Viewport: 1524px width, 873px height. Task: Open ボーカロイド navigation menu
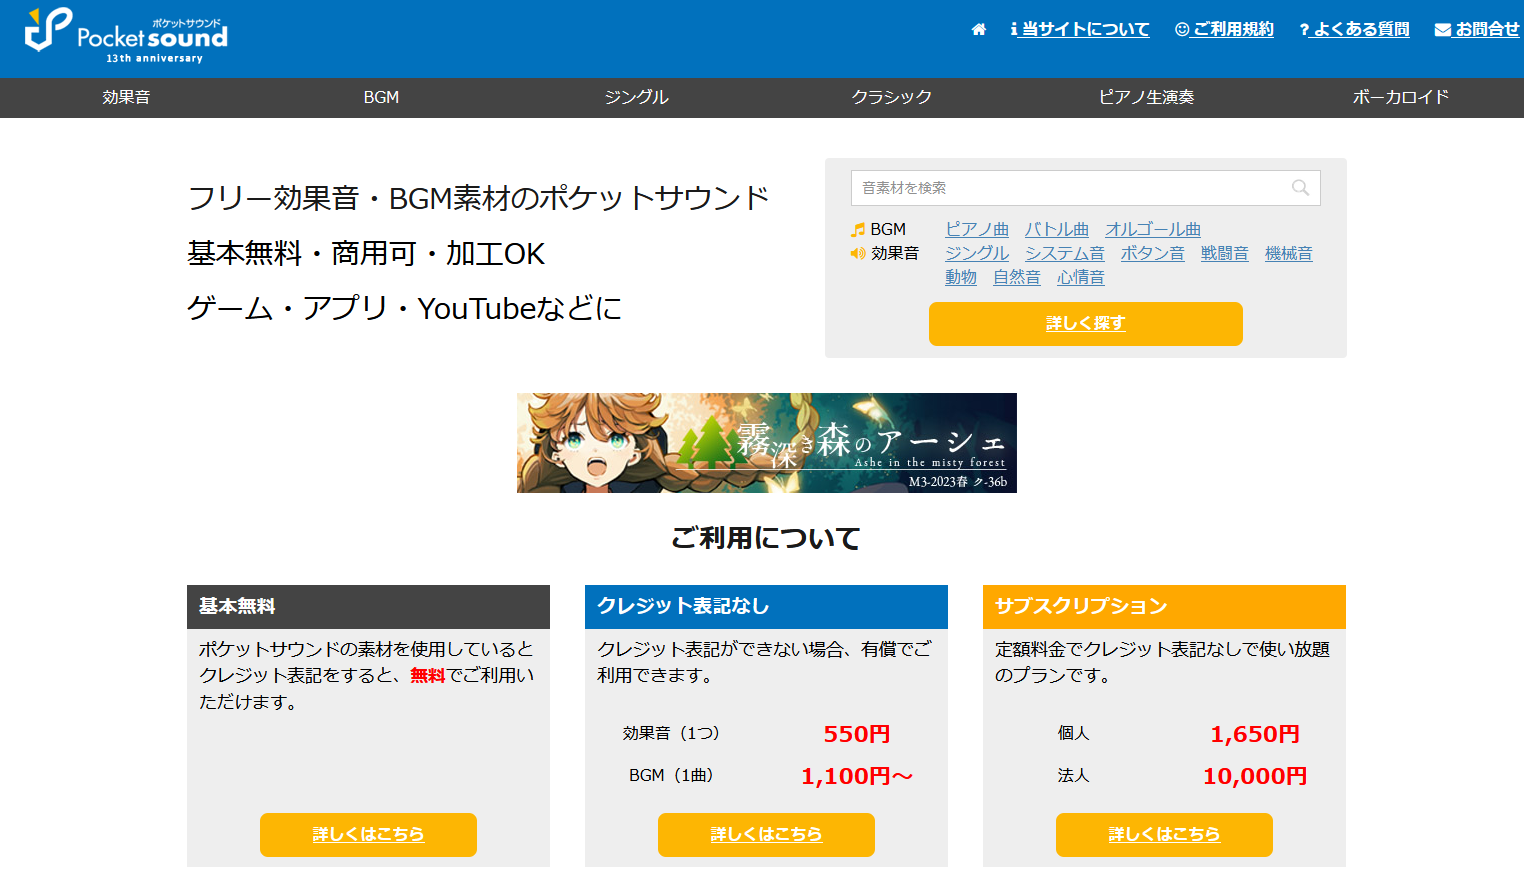click(1400, 97)
